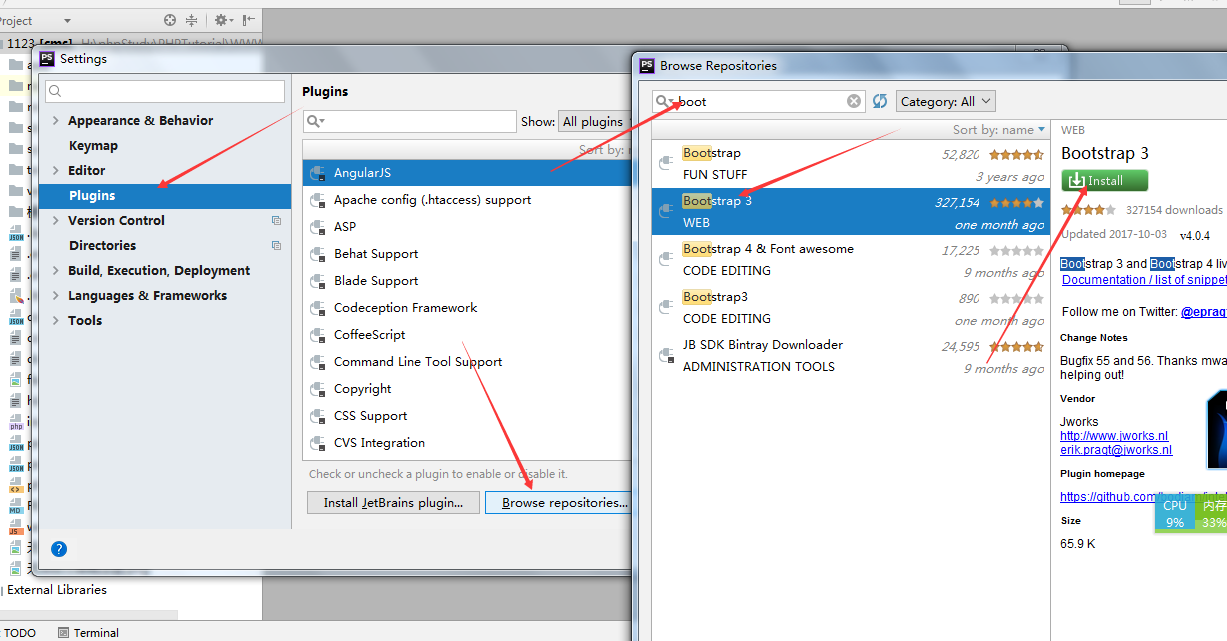Select the ASP plugin row

point(467,227)
